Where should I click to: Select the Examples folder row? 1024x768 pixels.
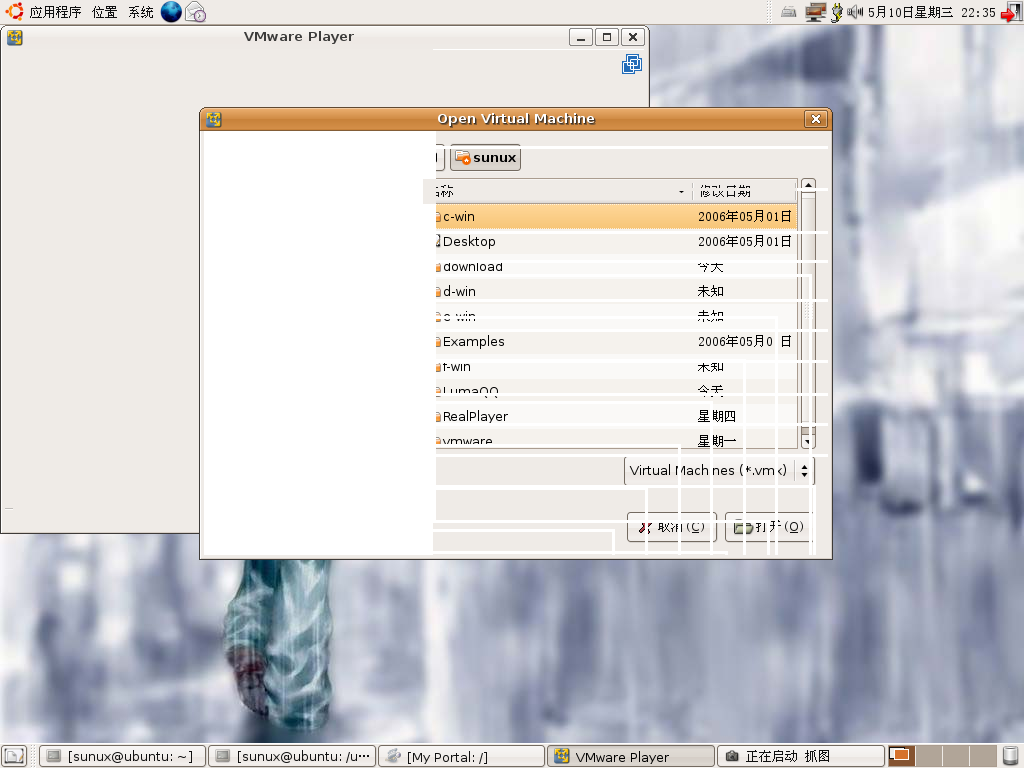point(616,342)
